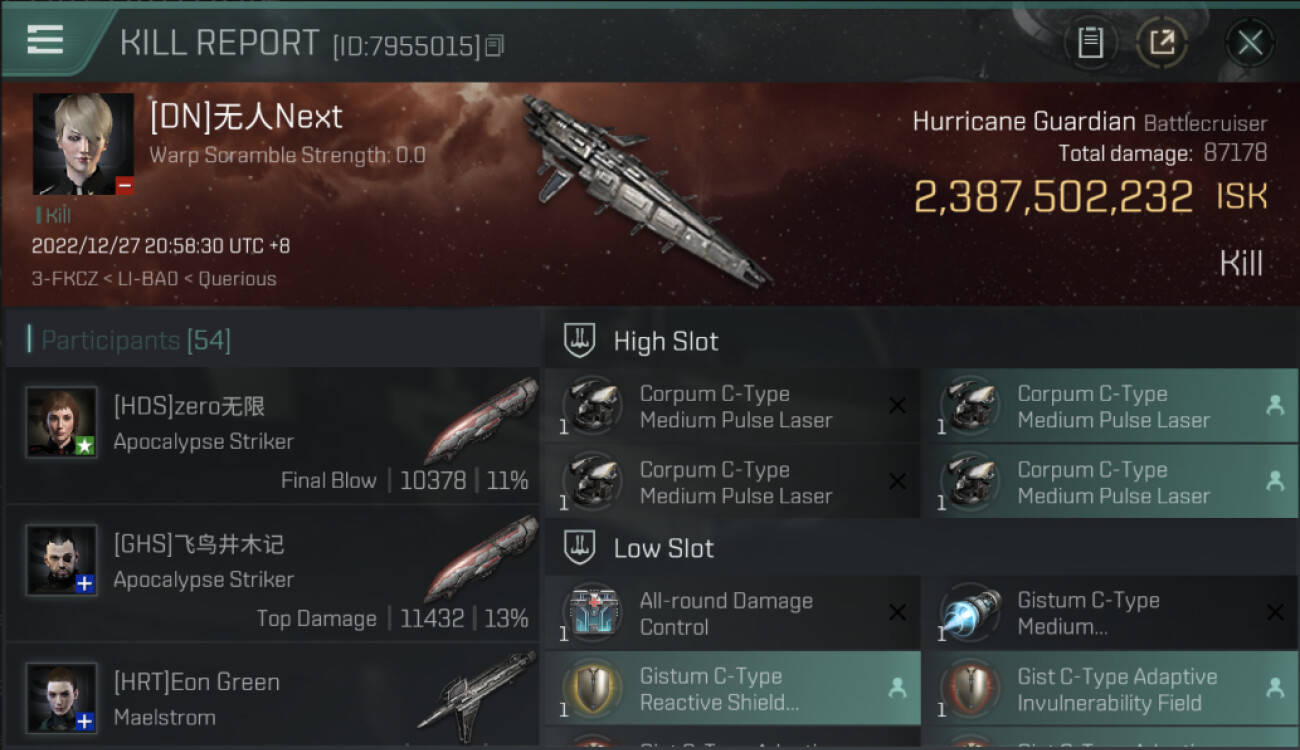
Task: View victim portrait of 无人Next
Action: [83, 144]
